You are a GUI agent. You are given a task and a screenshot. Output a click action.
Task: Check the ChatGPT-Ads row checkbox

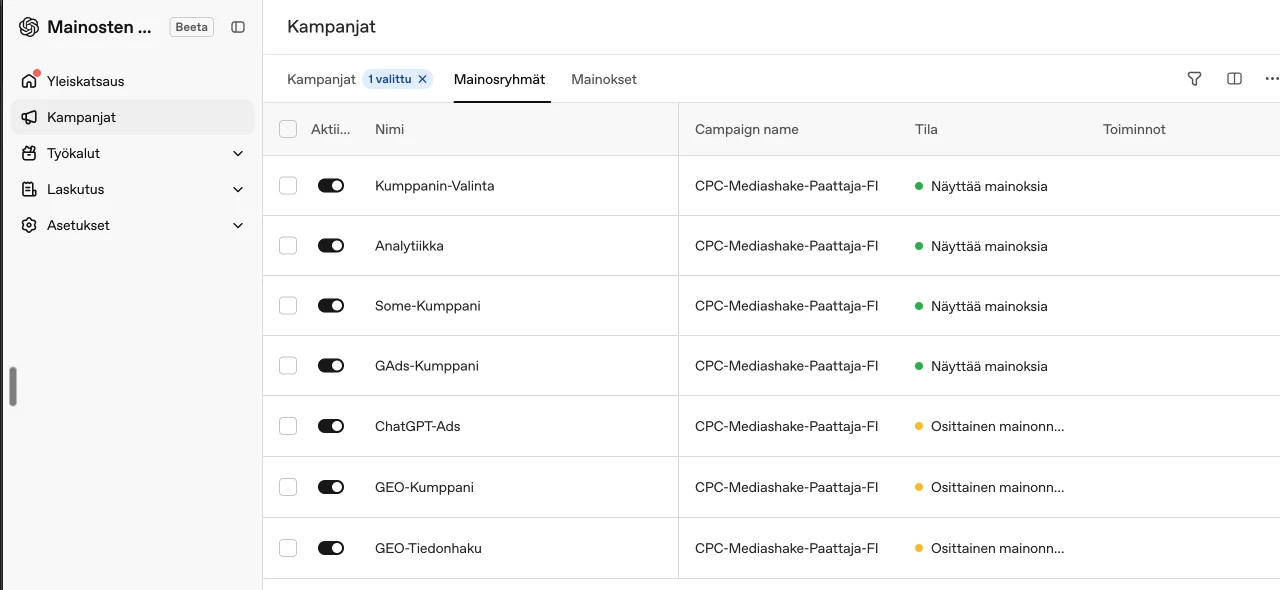coord(288,426)
